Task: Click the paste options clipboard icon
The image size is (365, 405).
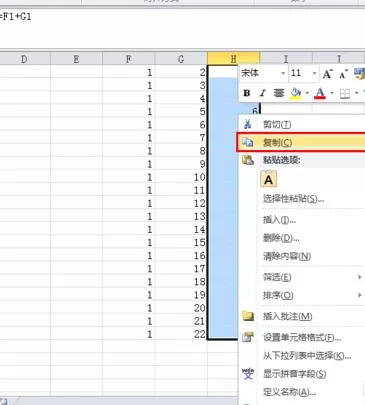Action: coord(248,160)
